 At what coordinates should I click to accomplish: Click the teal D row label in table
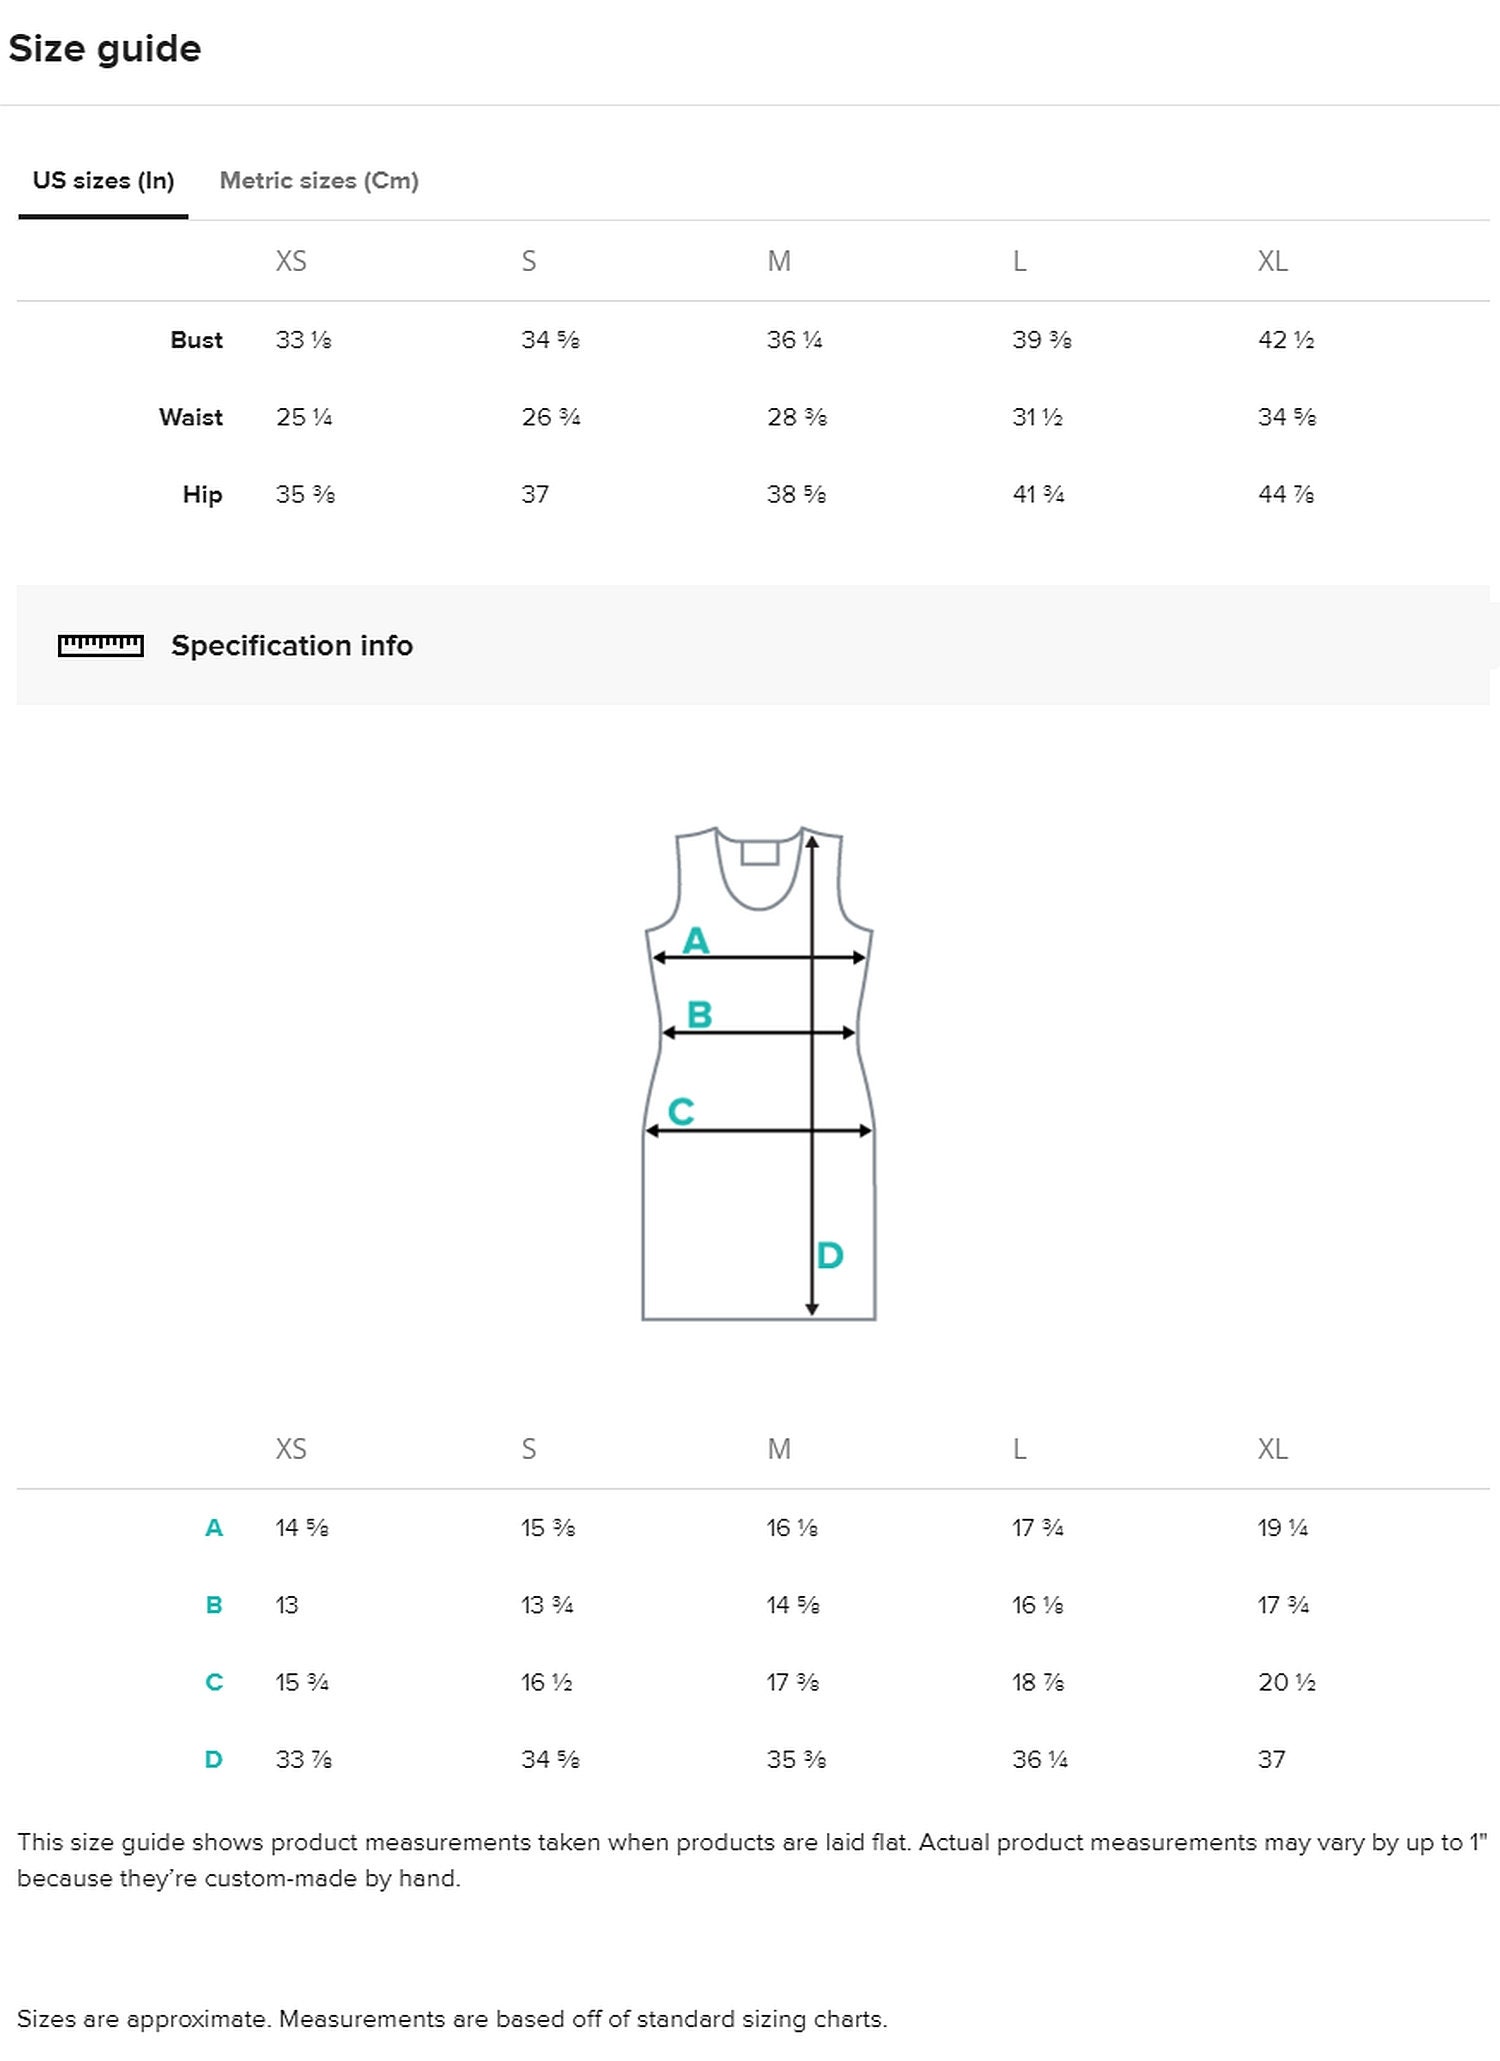pos(214,1759)
